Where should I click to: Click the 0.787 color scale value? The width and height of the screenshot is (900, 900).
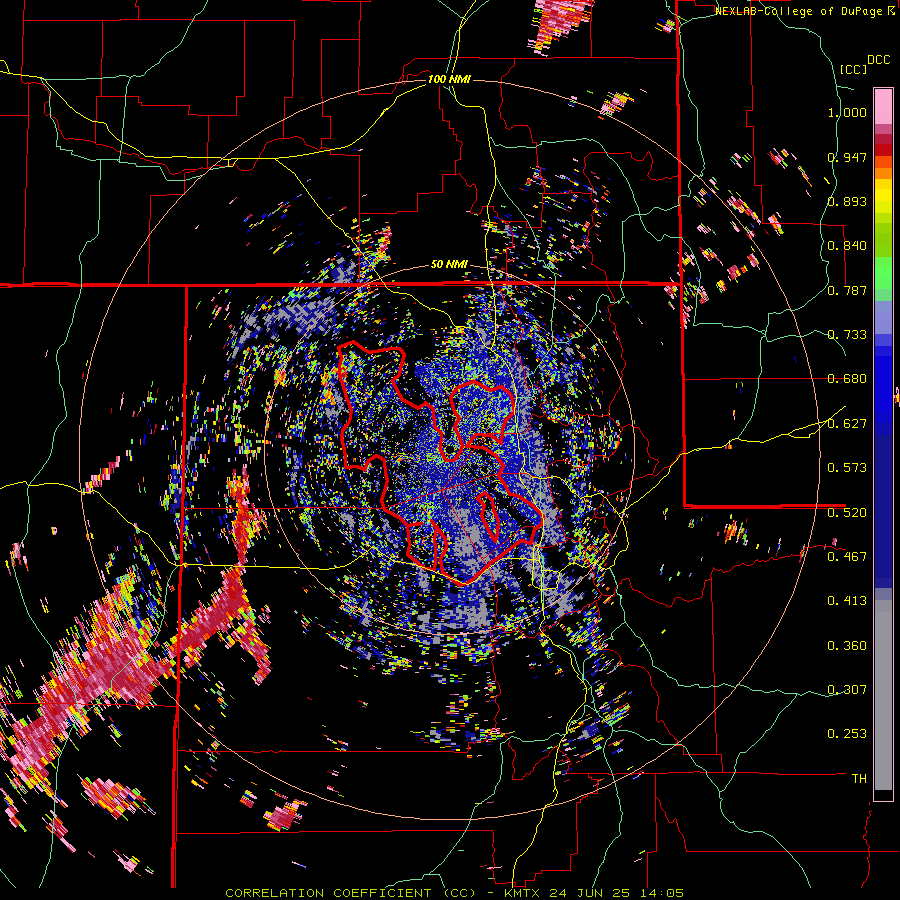pyautogui.click(x=847, y=290)
